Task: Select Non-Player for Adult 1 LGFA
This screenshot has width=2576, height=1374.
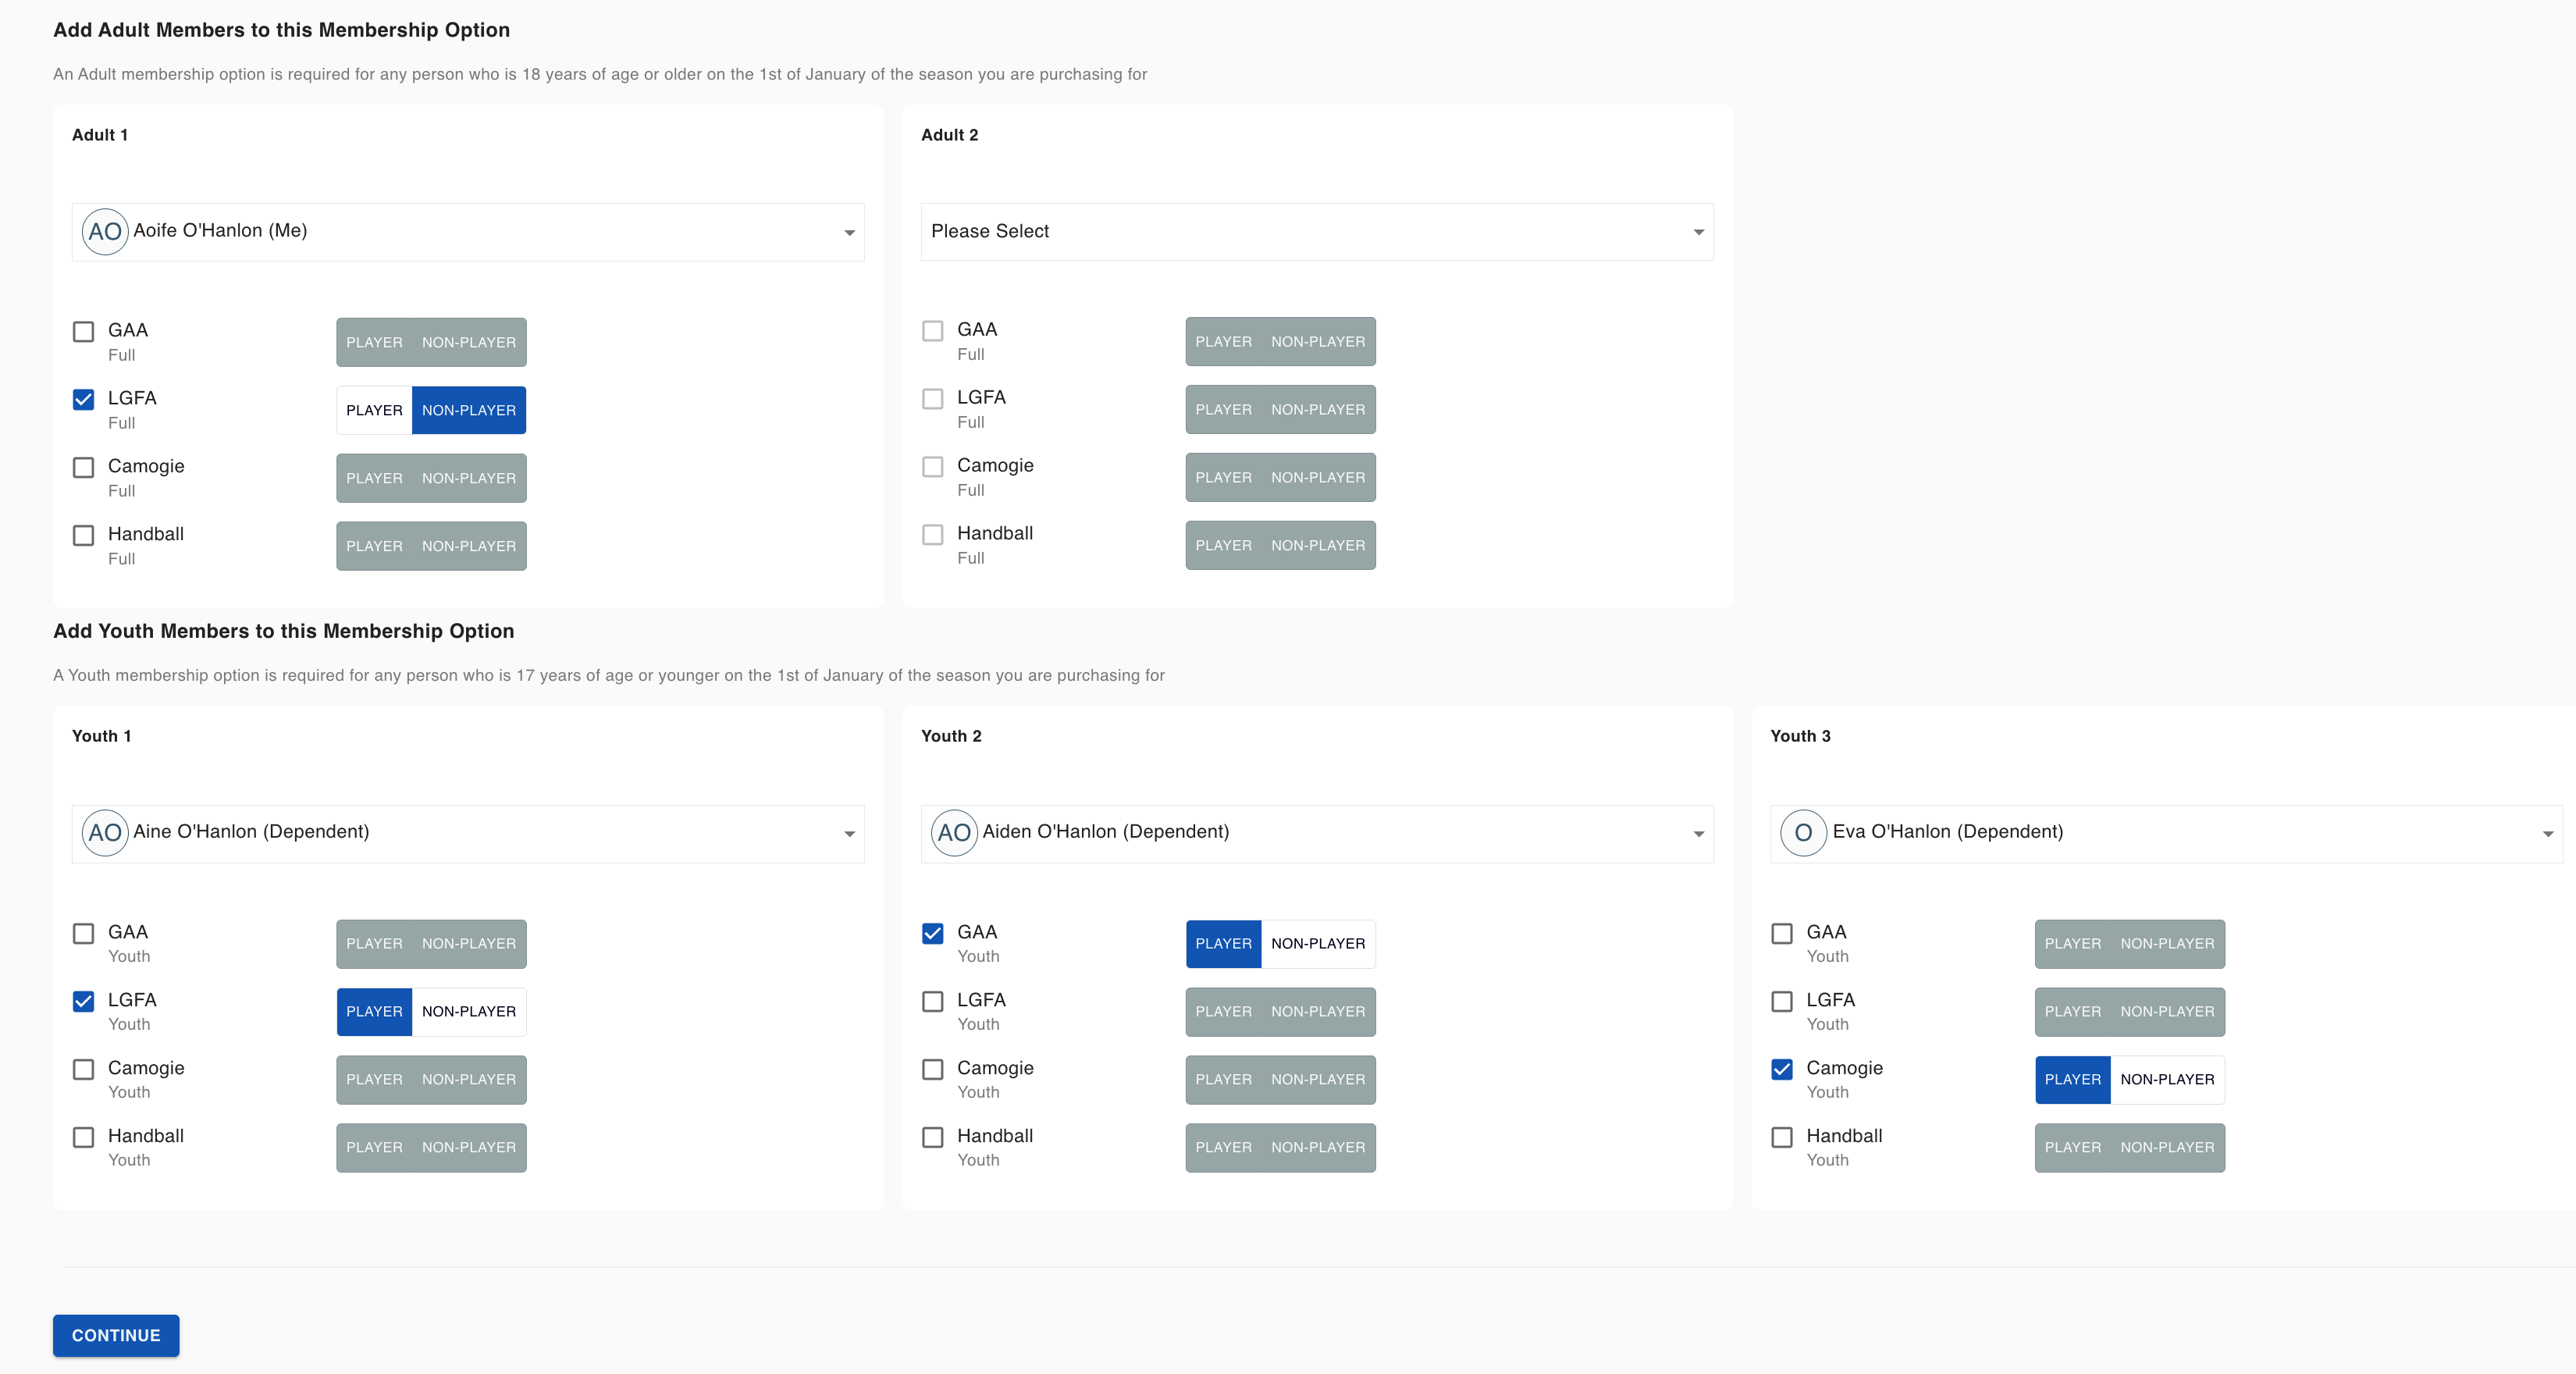Action: click(469, 411)
